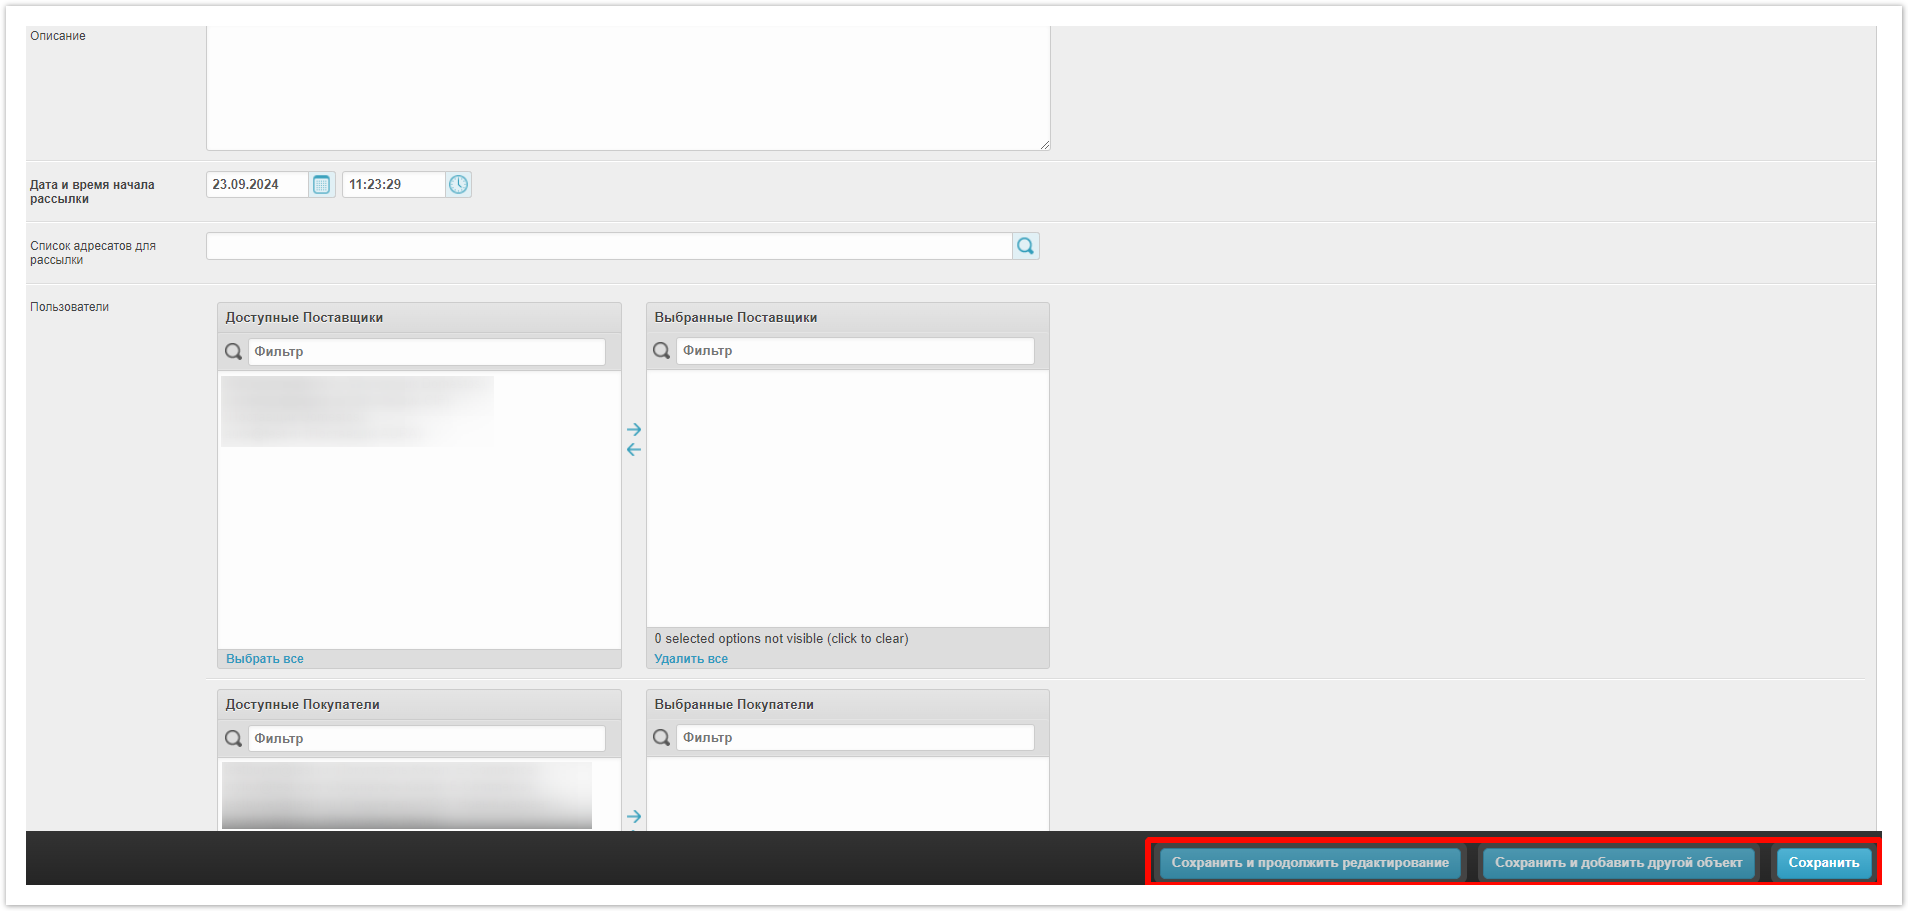Image resolution: width=1908 pixels, height=911 pixels.
Task: Focus the Доступные Поставщики filter input
Action: (426, 352)
